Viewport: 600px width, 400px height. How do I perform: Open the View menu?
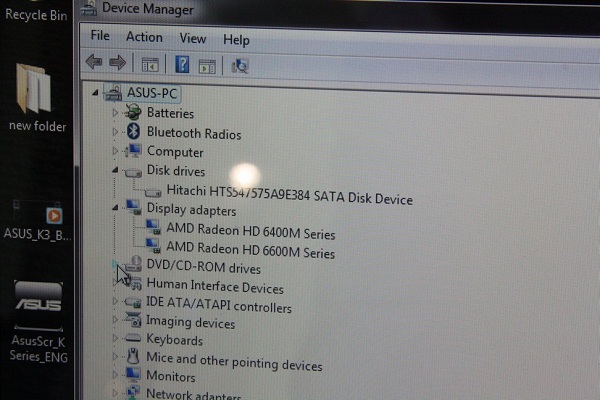tap(193, 38)
